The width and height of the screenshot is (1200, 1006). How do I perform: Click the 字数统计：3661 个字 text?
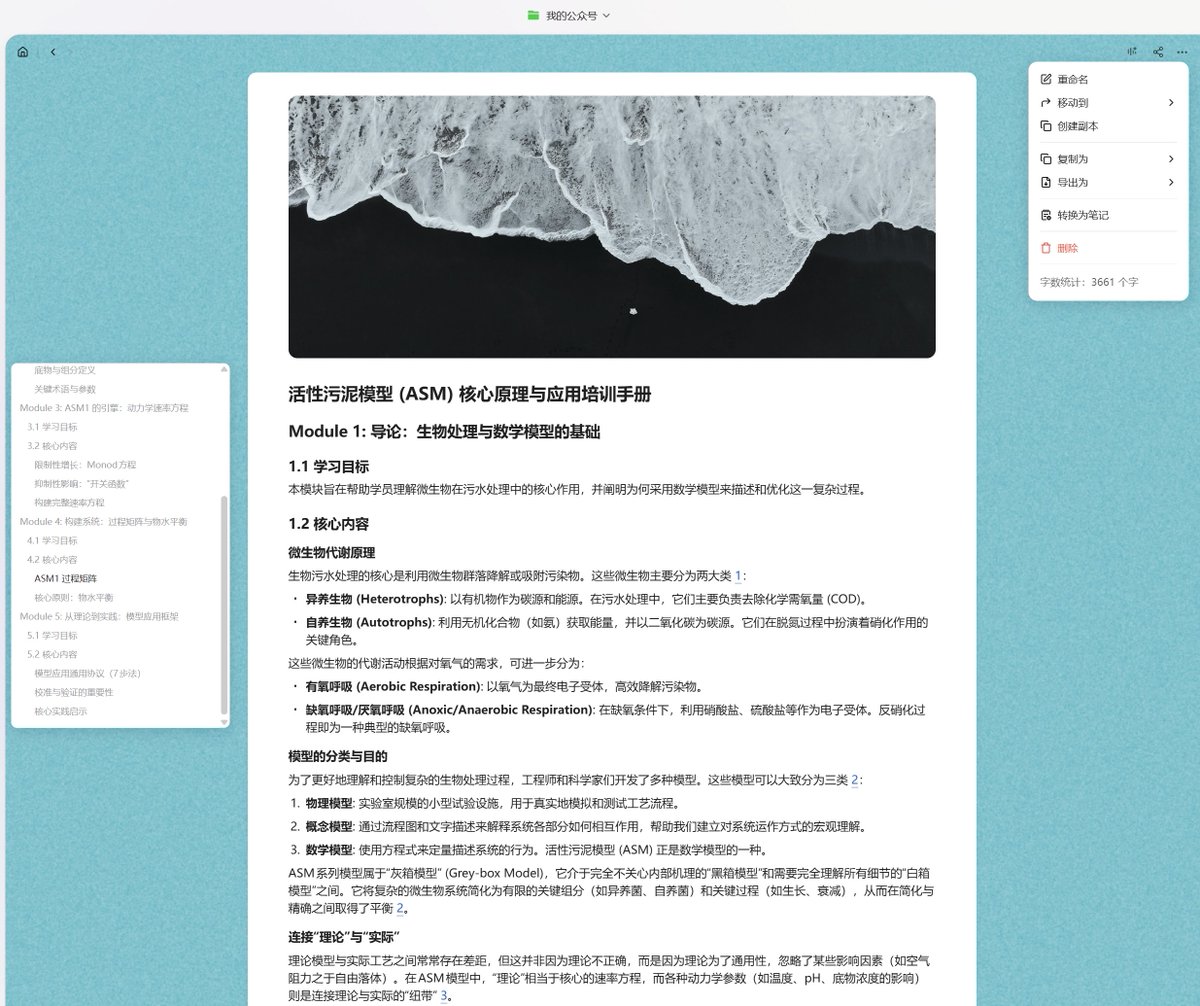[1088, 282]
